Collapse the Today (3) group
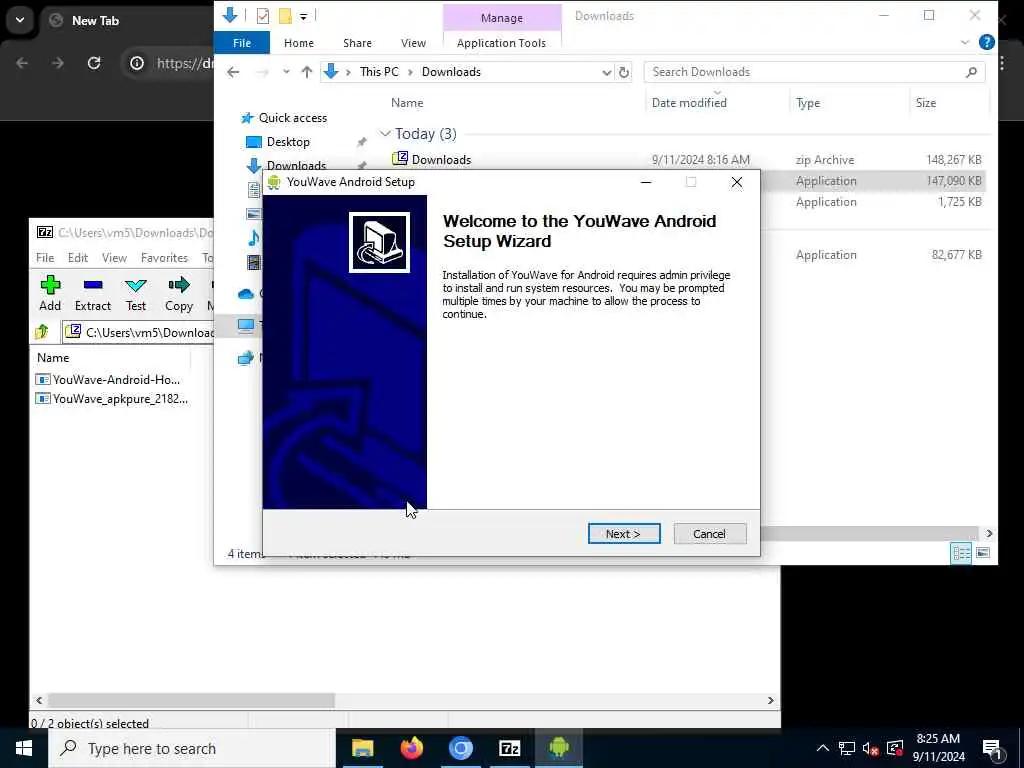 coord(385,134)
